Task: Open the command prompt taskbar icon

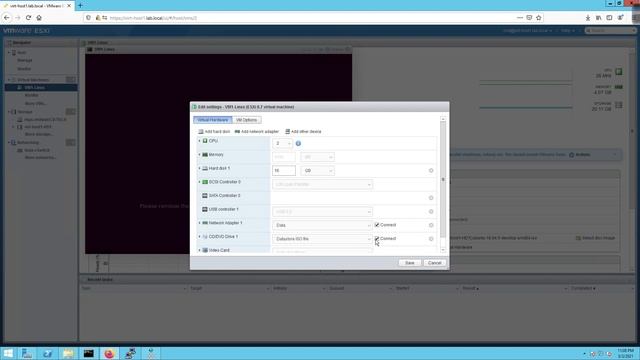Action: [89, 353]
